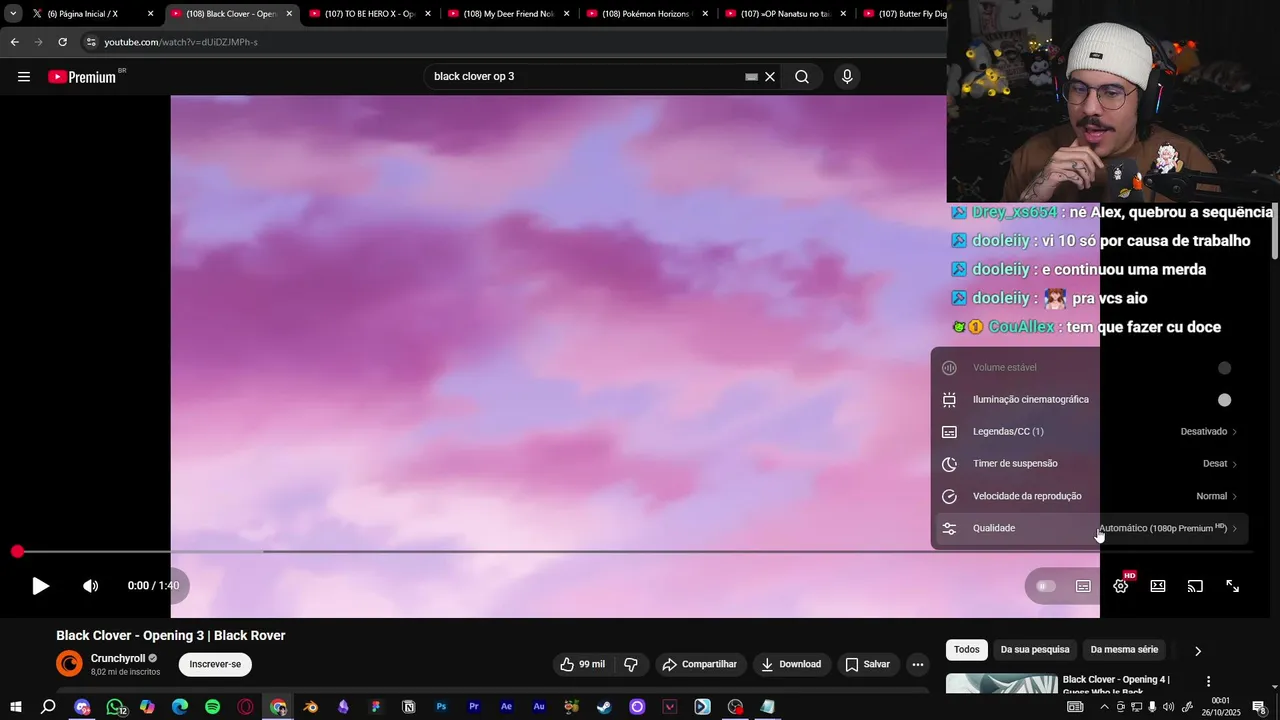This screenshot has height=720, width=1280.
Task: Open Qualidade submenu
Action: [x=1090, y=528]
